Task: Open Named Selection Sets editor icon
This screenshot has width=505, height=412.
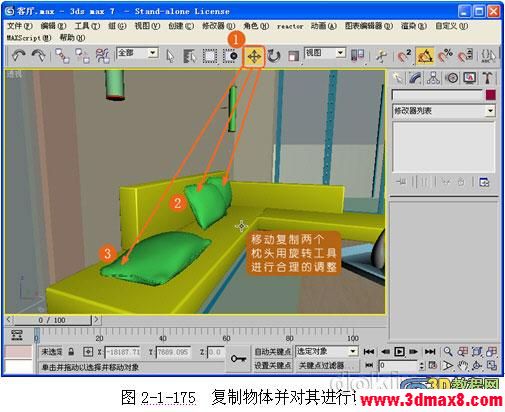Action: (x=488, y=56)
